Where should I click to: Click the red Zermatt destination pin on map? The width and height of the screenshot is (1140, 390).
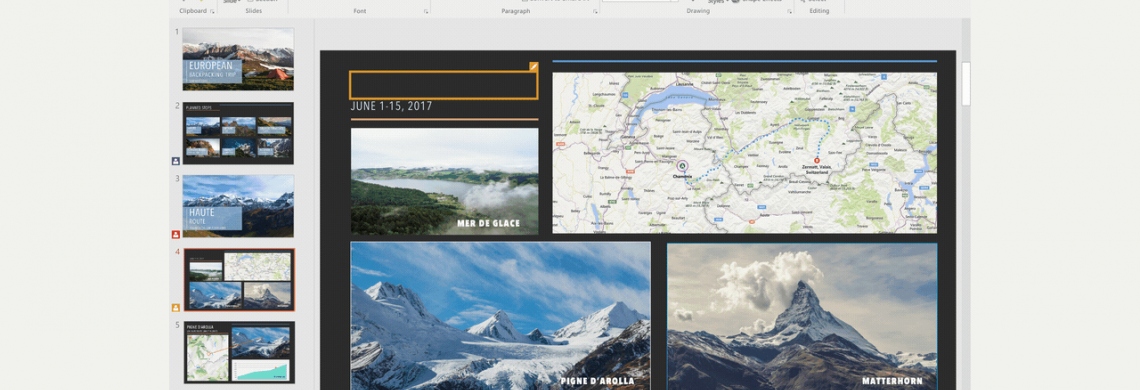click(x=816, y=160)
